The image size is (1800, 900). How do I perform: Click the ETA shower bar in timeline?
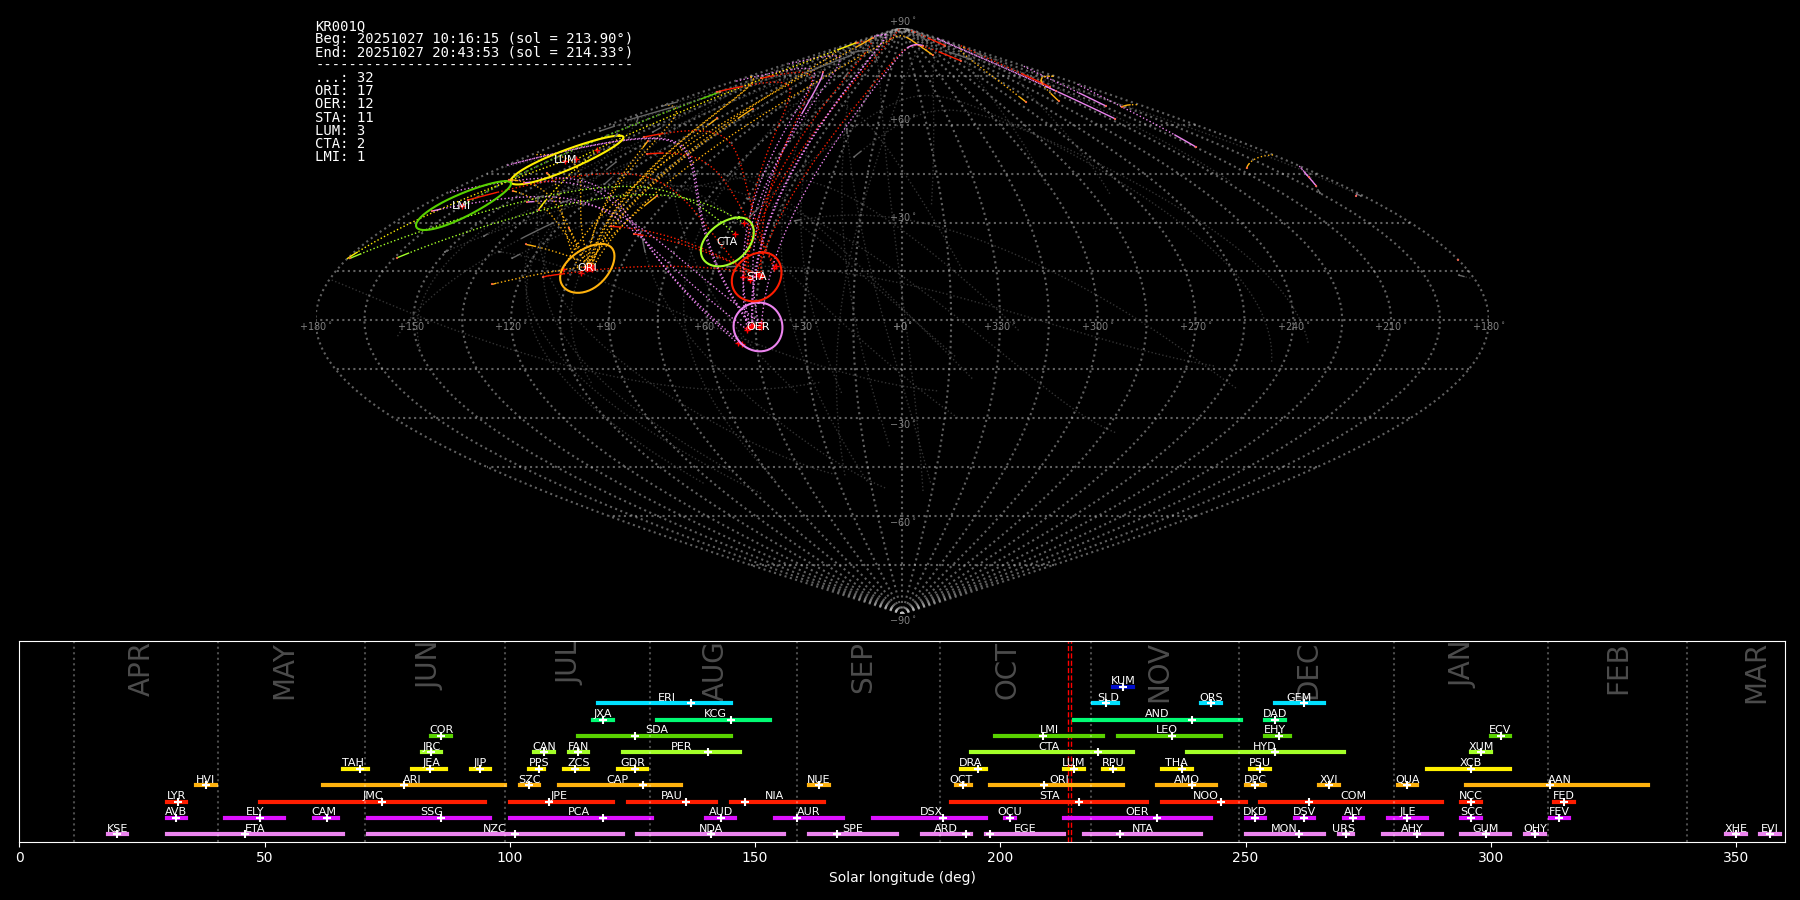coord(255,834)
